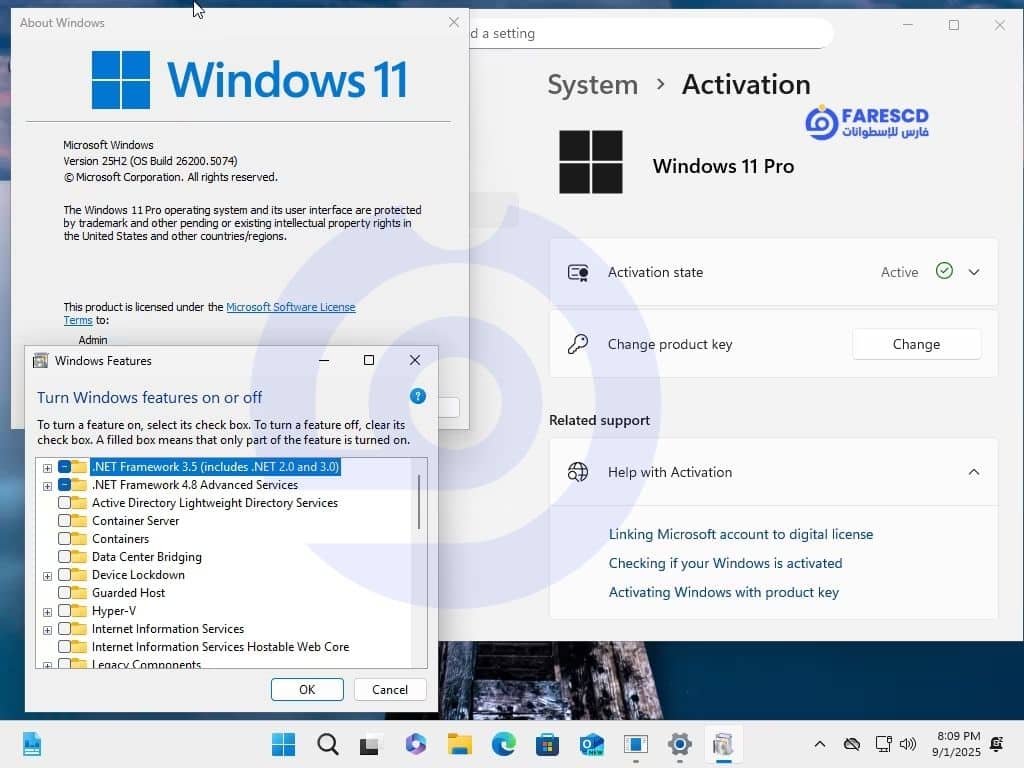
Task: Toggle .NET Framework 3.5 checkbox
Action: tap(64, 466)
